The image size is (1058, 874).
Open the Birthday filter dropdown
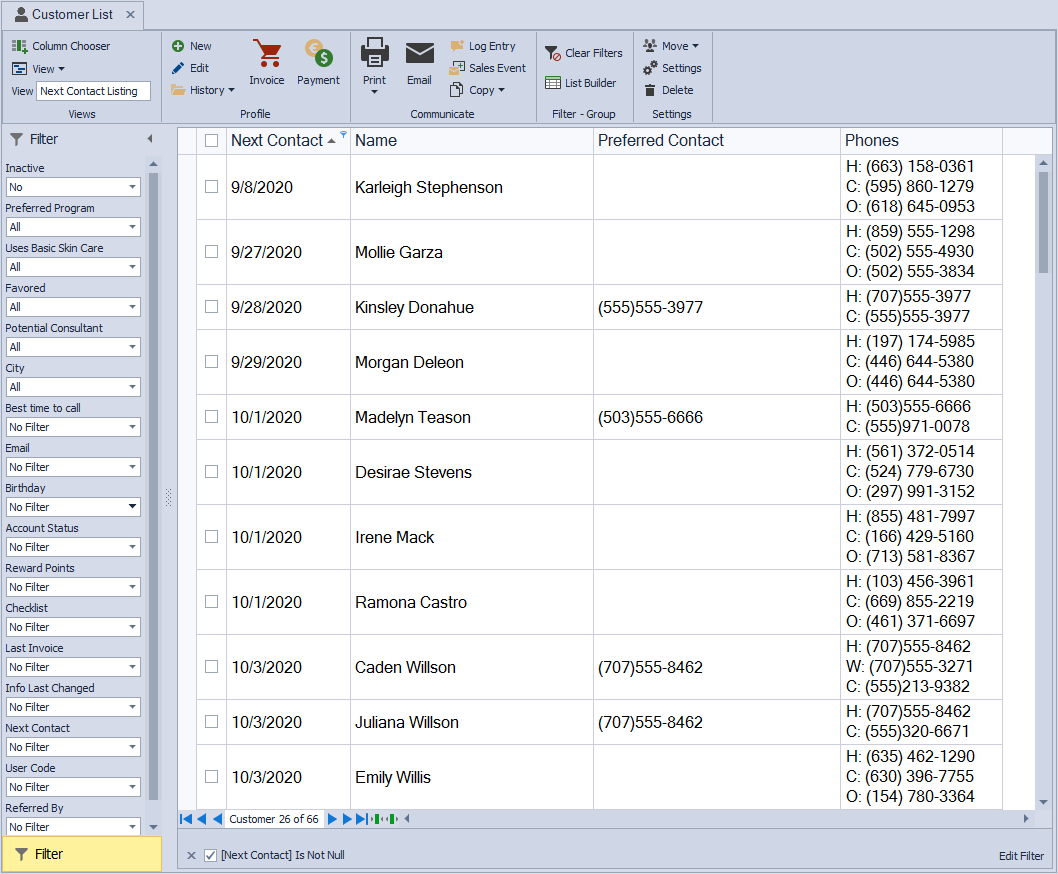[x=132, y=507]
